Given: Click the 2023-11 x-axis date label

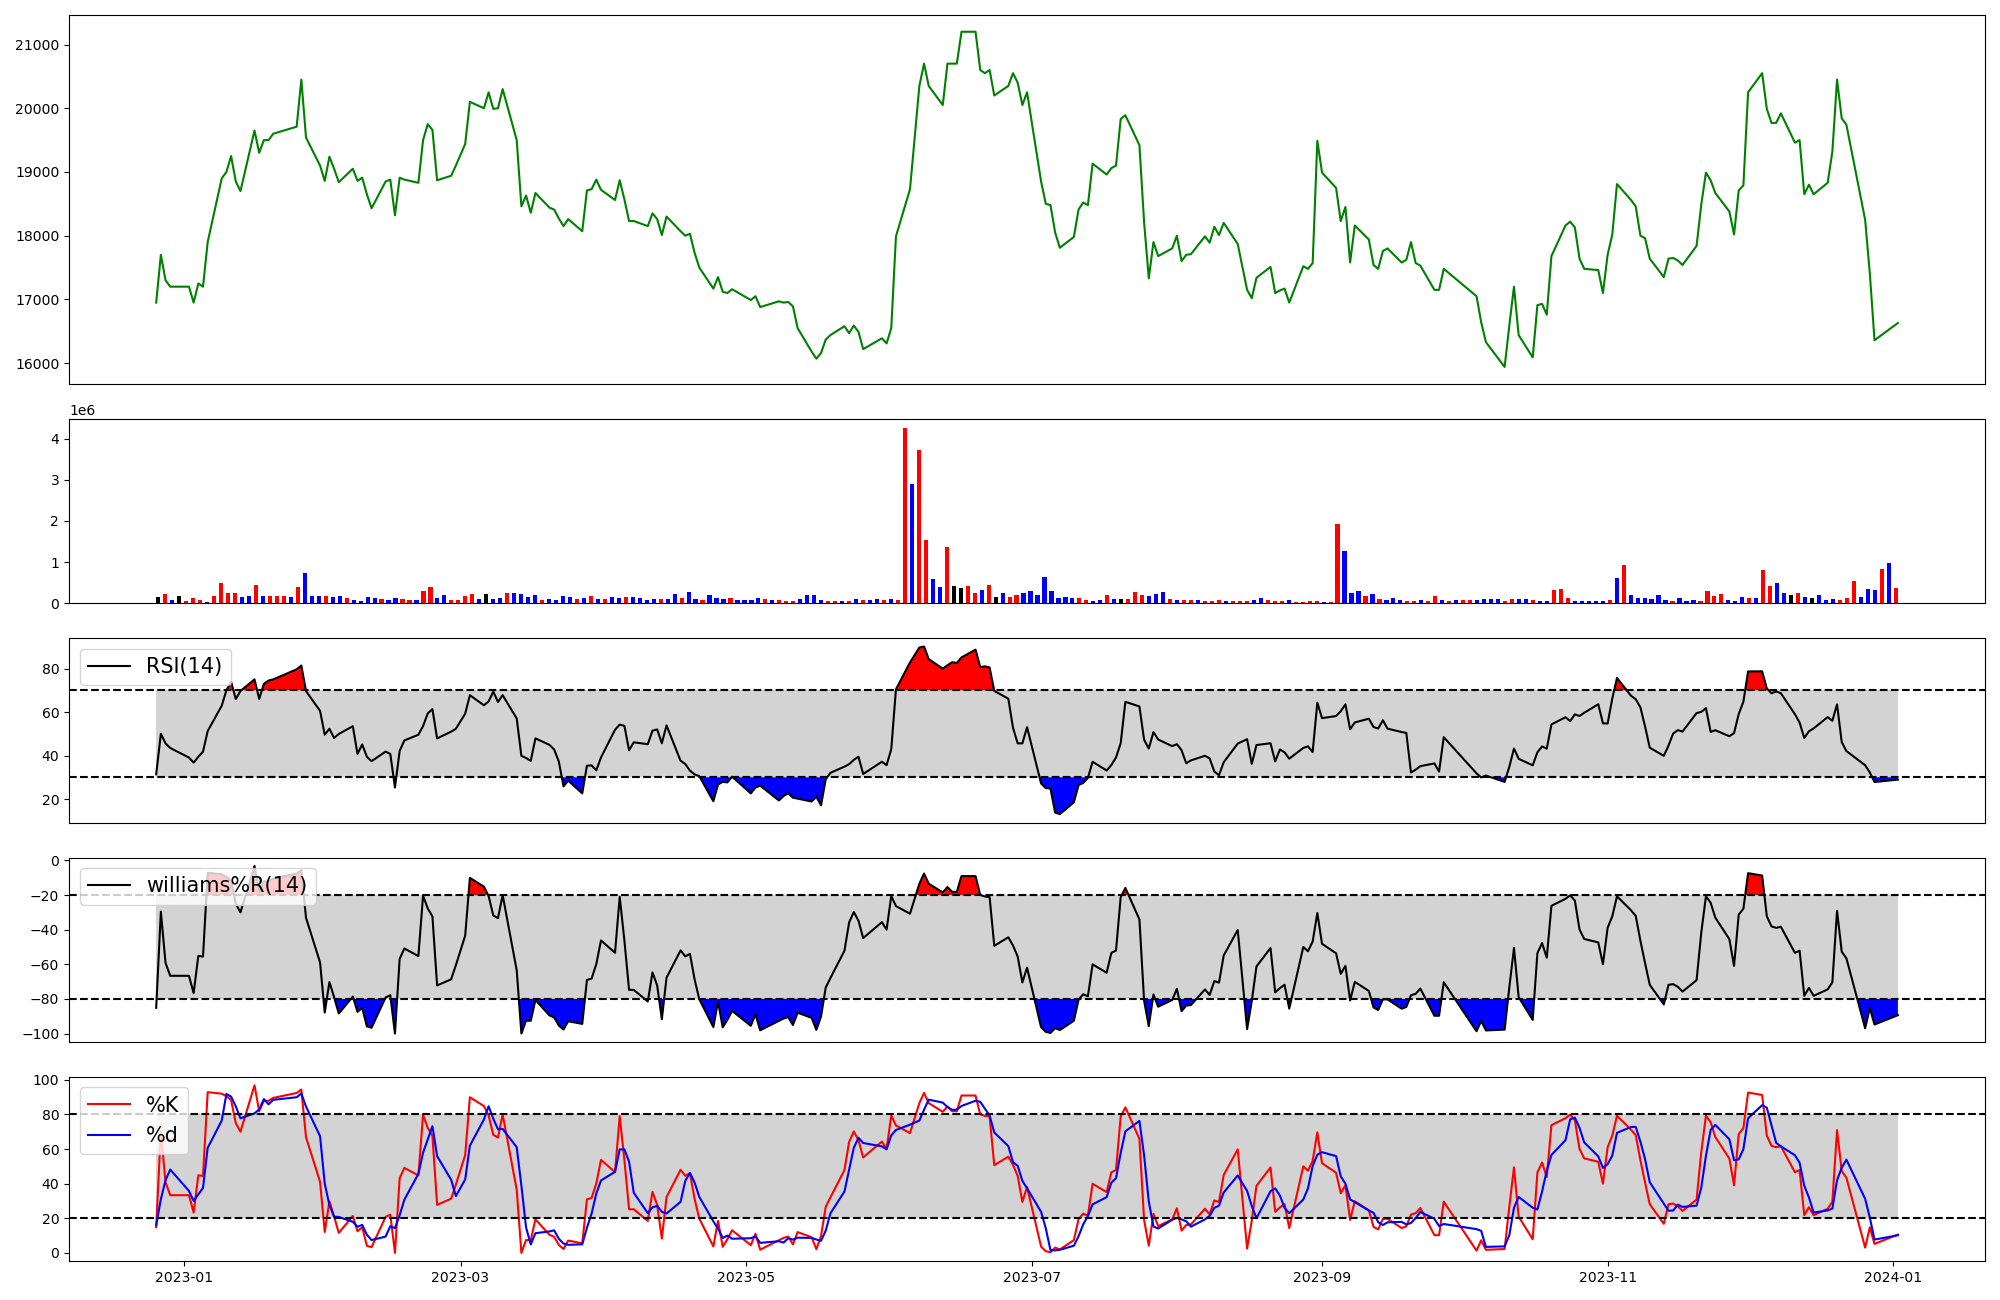Looking at the screenshot, I should coord(1608,1277).
